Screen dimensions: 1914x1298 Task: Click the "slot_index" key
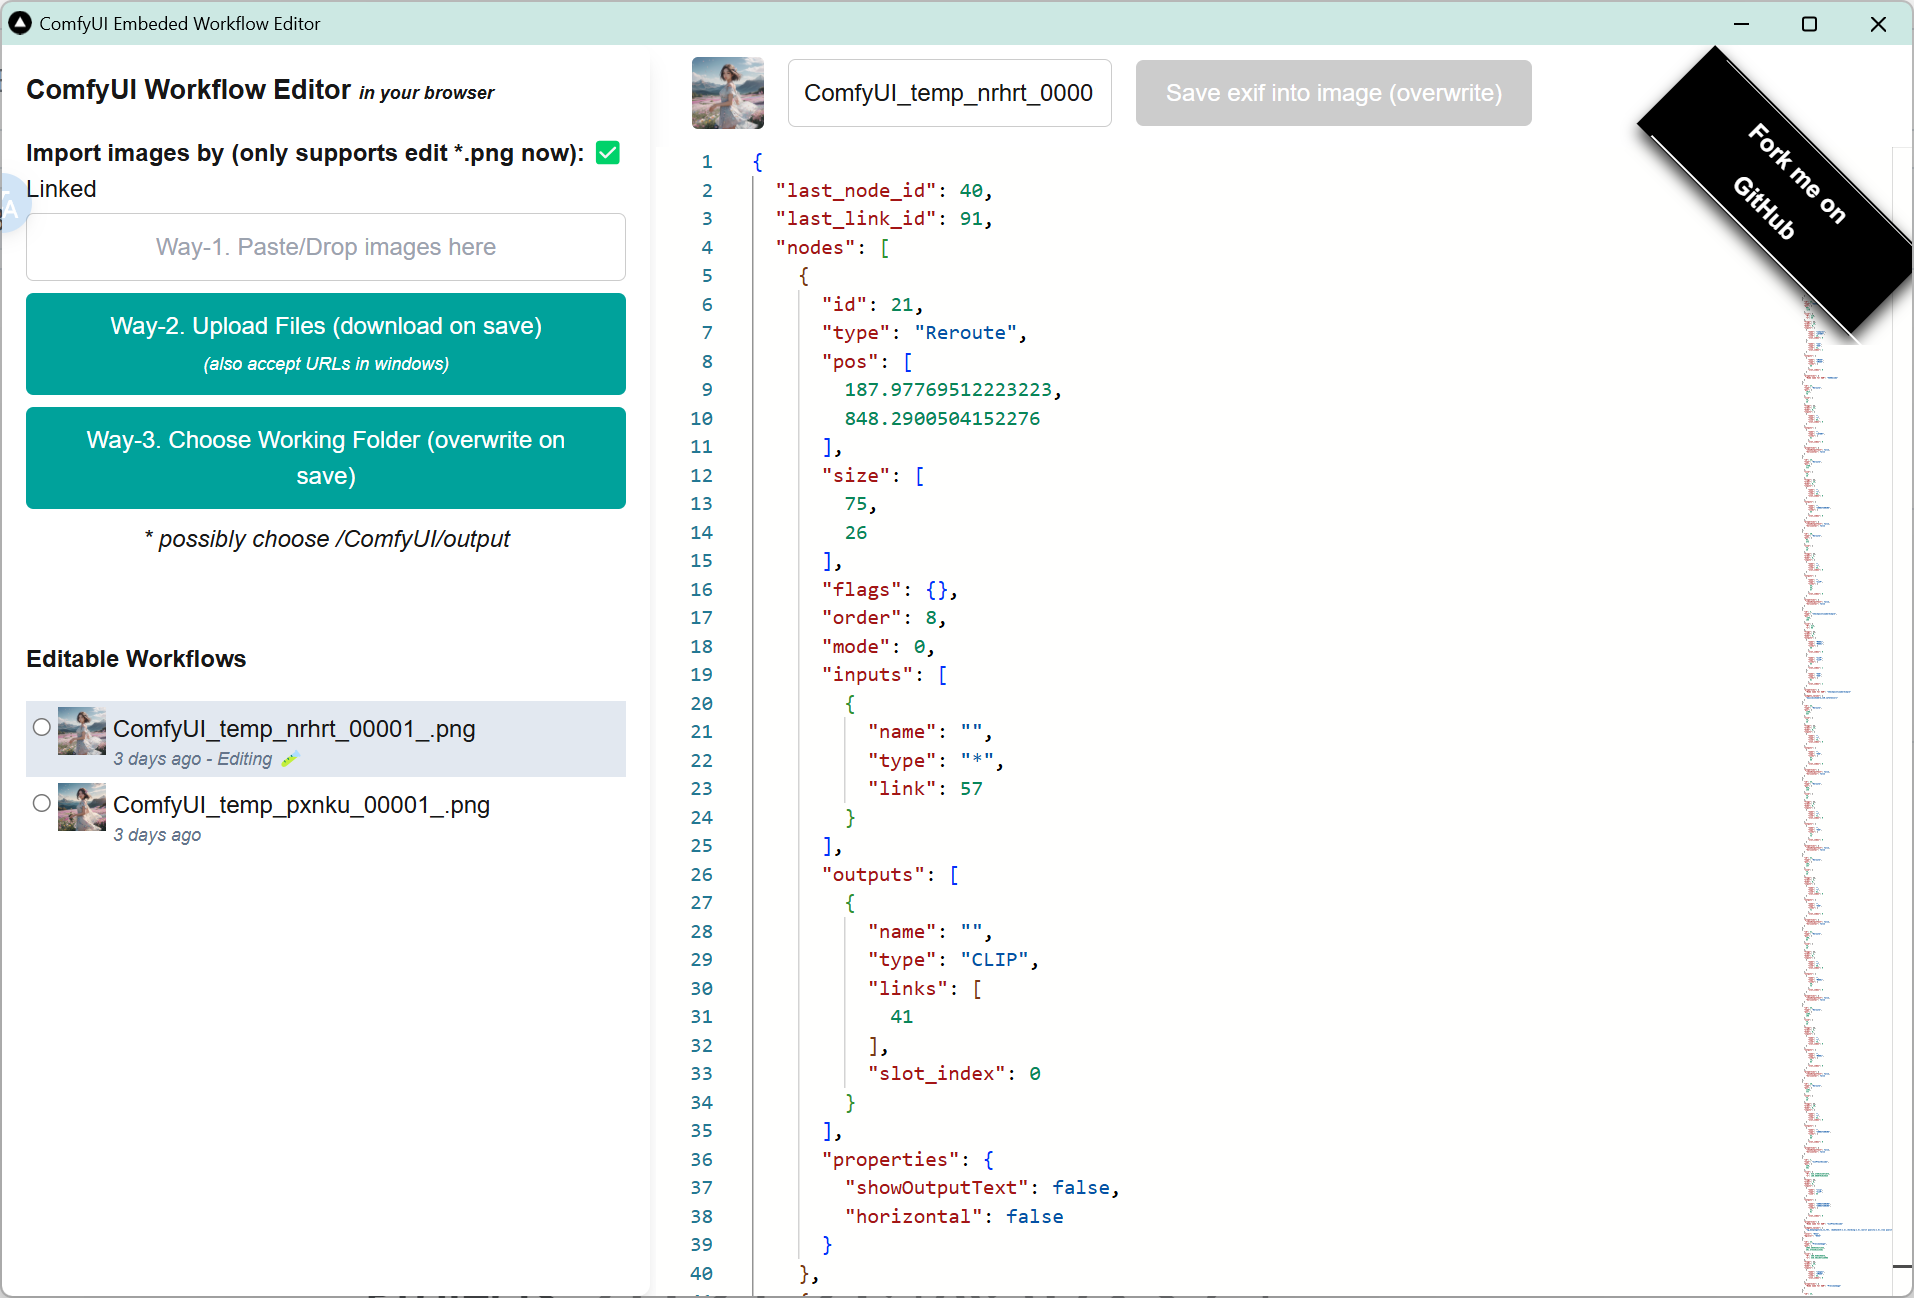point(936,1074)
